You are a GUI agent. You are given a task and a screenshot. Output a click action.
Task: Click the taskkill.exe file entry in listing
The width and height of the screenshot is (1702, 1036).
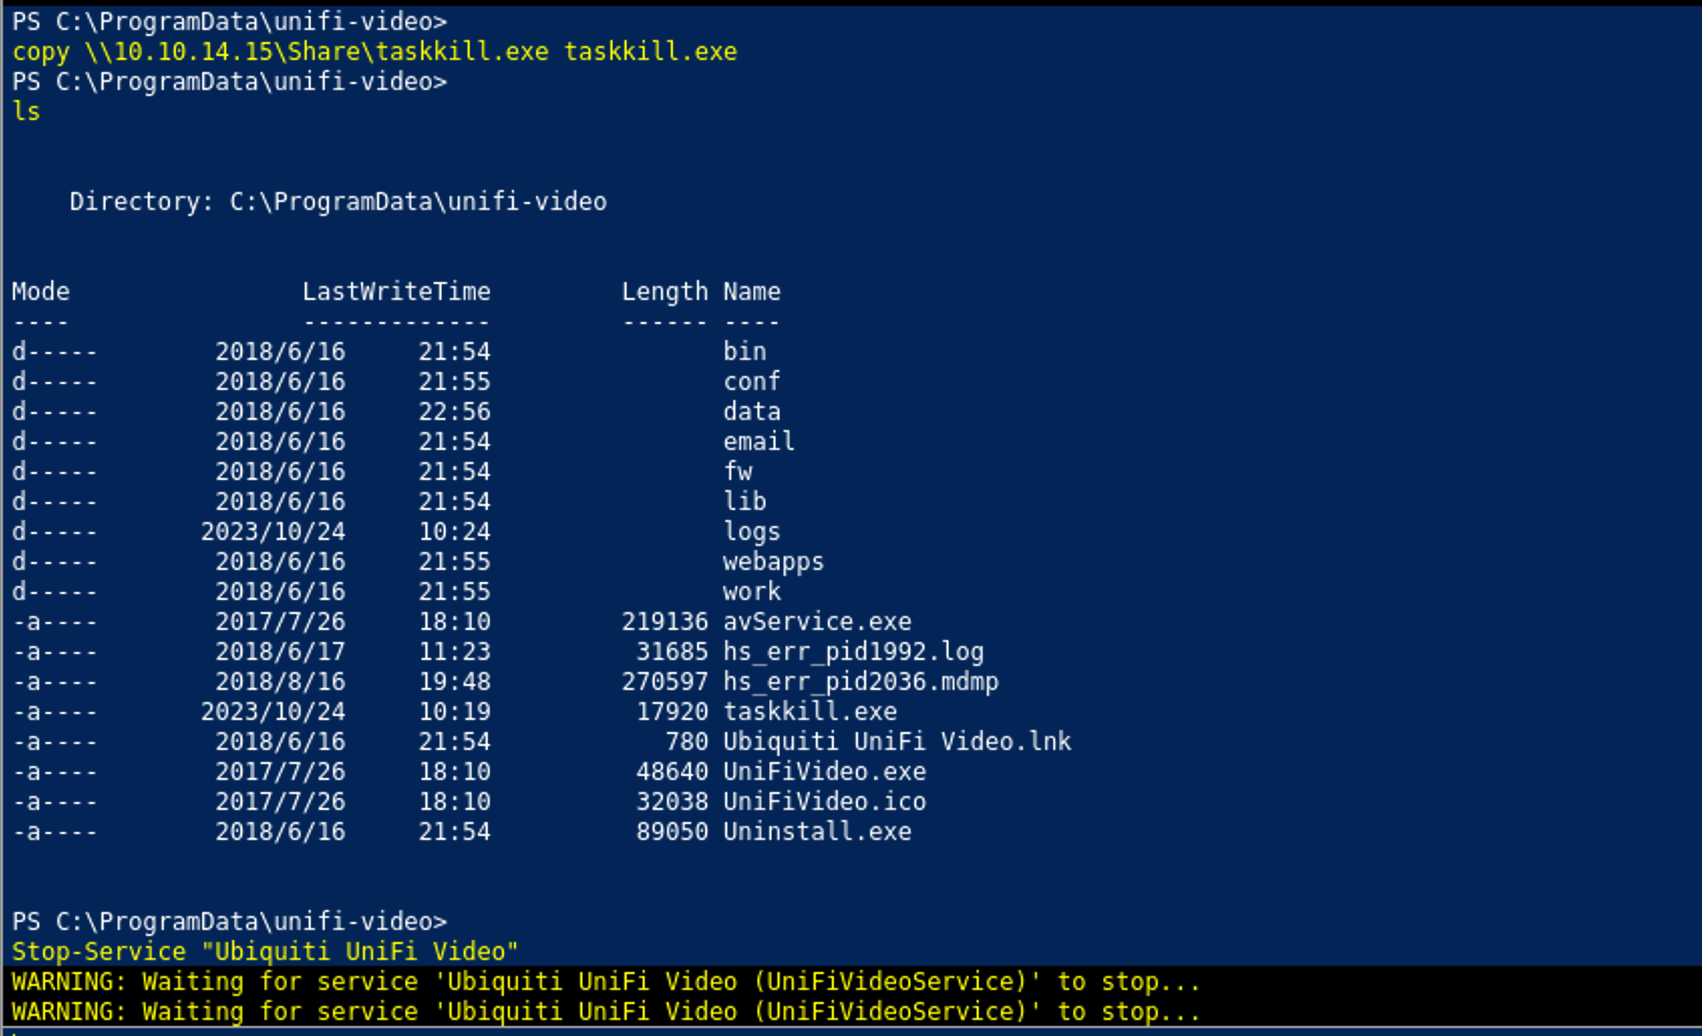tap(809, 712)
